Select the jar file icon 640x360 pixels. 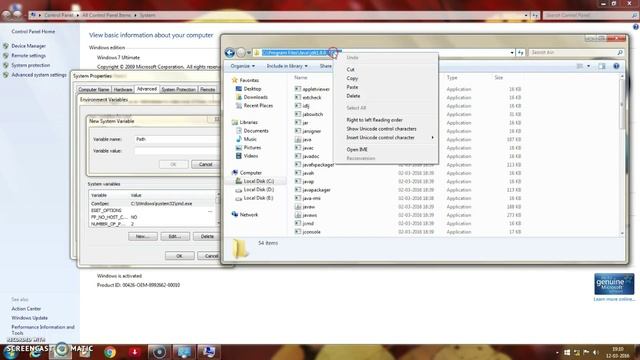click(x=298, y=123)
